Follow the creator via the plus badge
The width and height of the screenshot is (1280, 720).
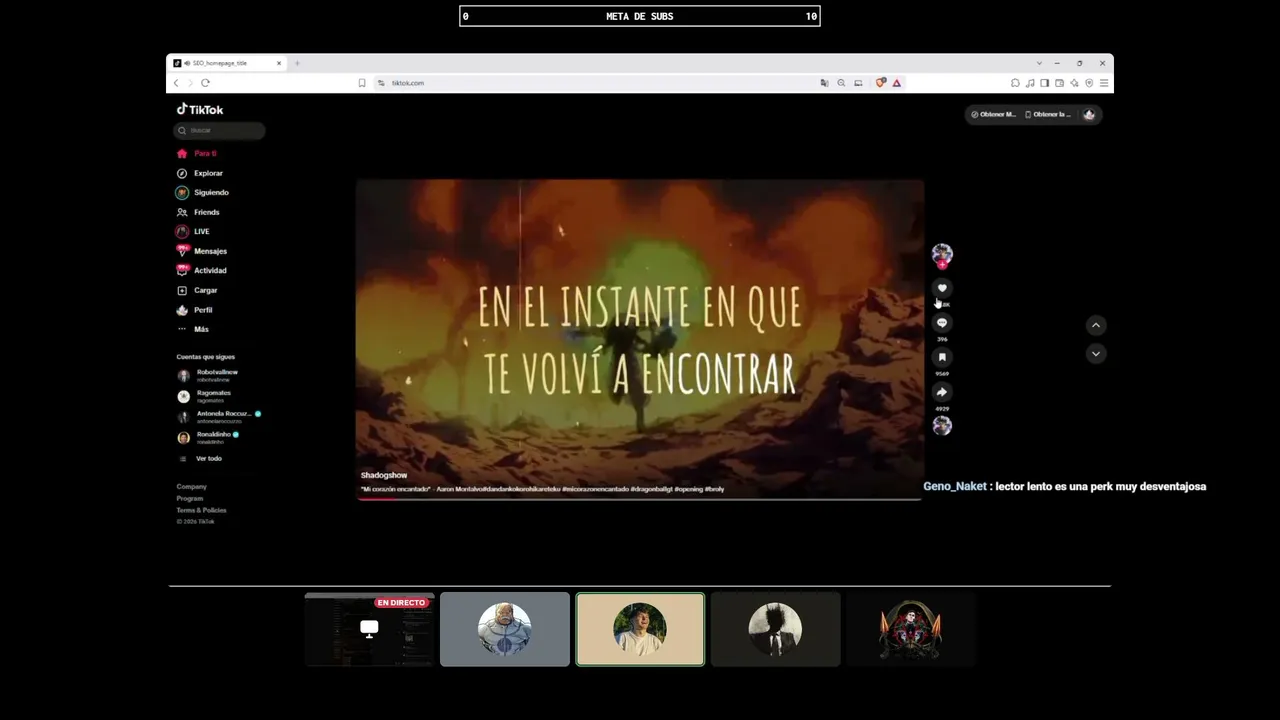[942, 265]
